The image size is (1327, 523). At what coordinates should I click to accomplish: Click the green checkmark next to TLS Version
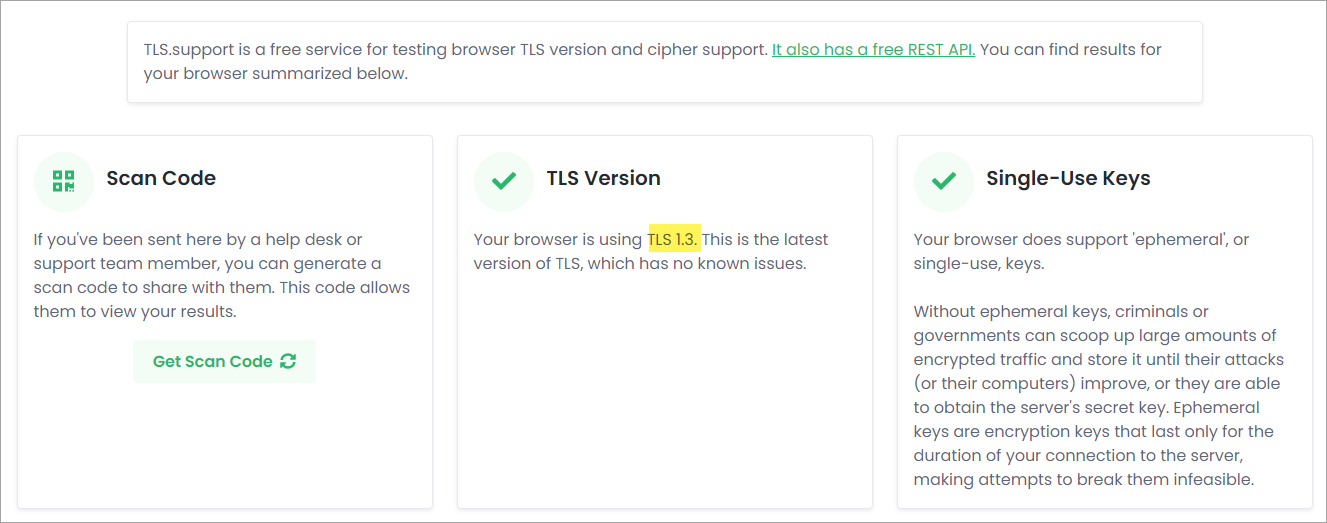[504, 181]
